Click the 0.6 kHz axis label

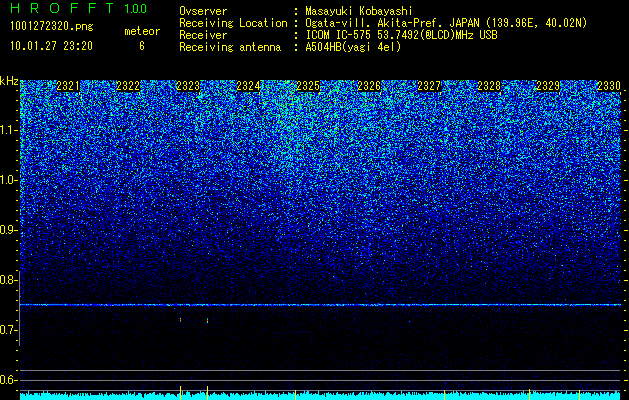point(8,380)
